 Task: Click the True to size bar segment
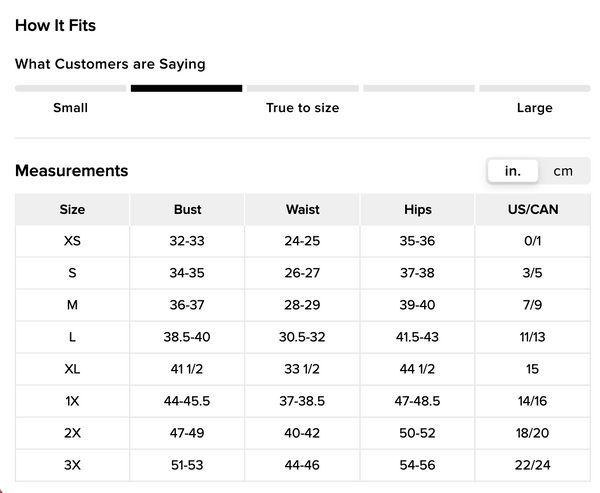pyautogui.click(x=302, y=88)
